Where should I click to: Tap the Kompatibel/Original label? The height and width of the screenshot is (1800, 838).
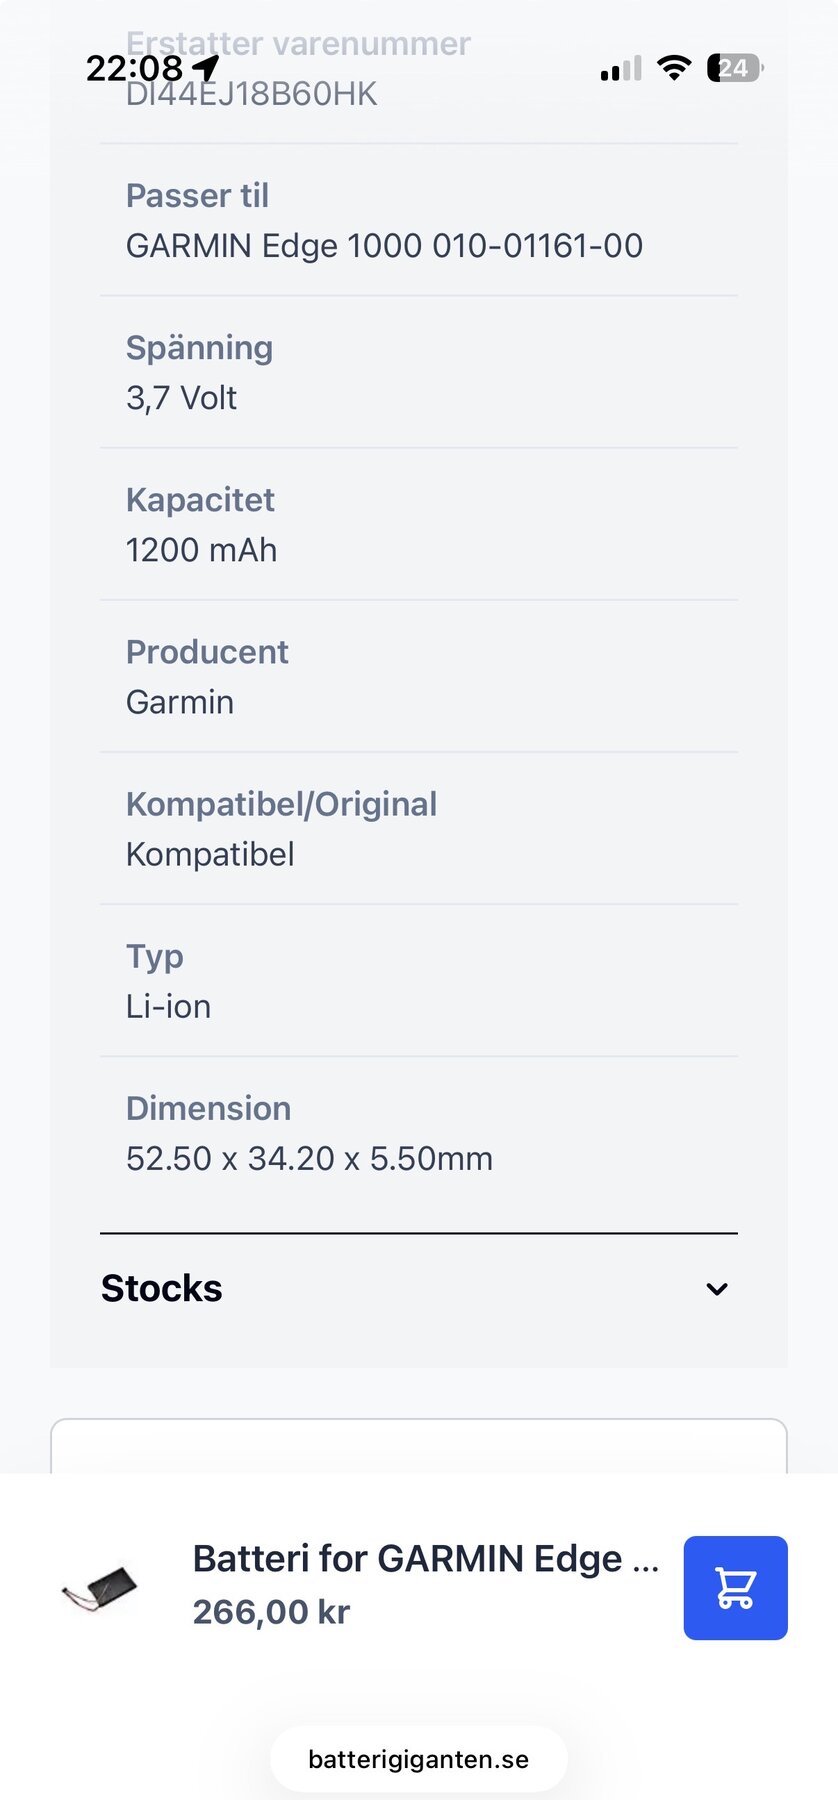(281, 804)
